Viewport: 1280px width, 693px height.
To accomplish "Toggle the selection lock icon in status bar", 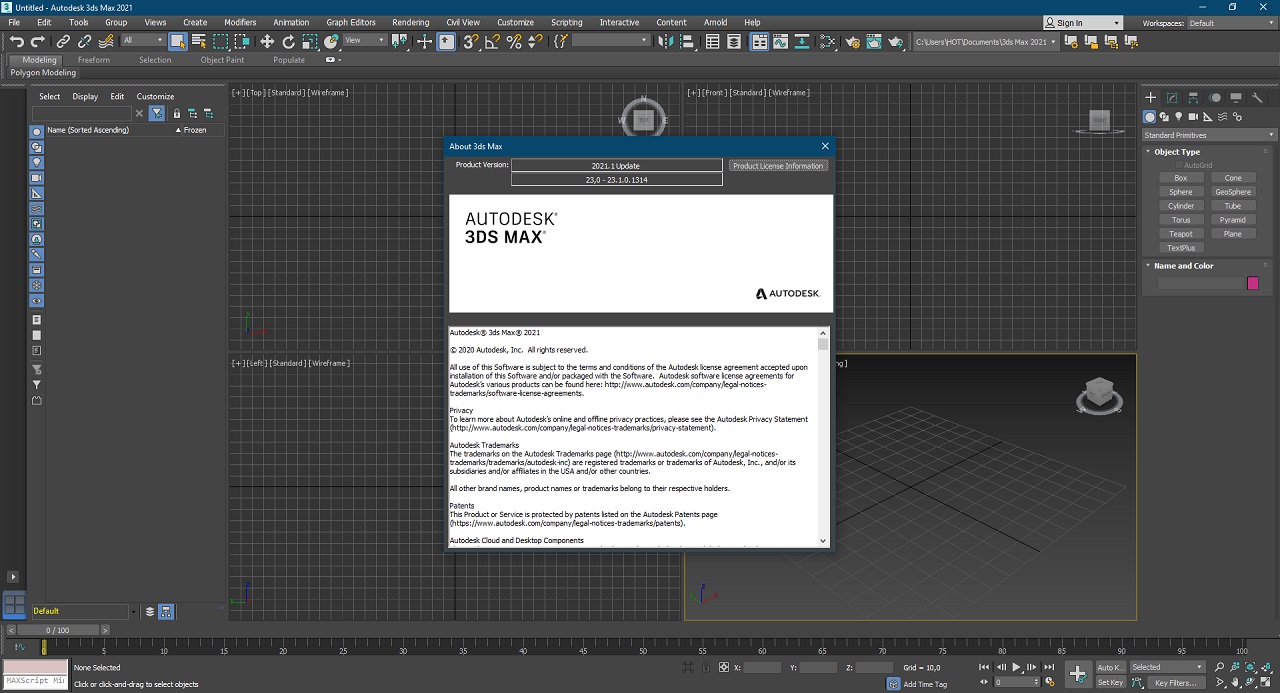I will (x=706, y=667).
